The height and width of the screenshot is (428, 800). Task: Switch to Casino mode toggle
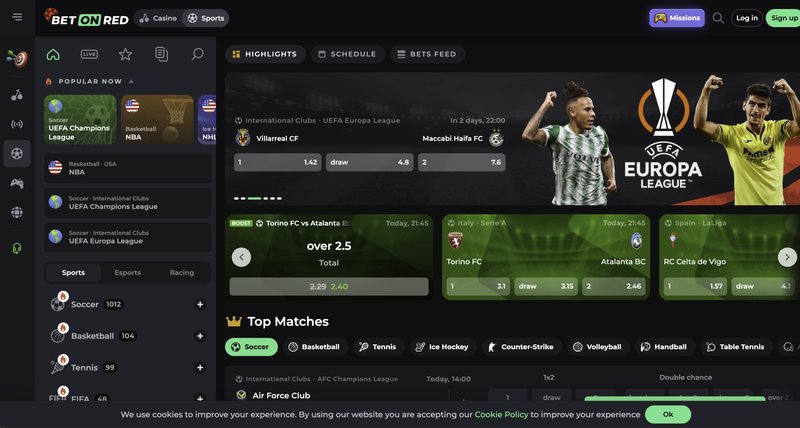pyautogui.click(x=158, y=18)
